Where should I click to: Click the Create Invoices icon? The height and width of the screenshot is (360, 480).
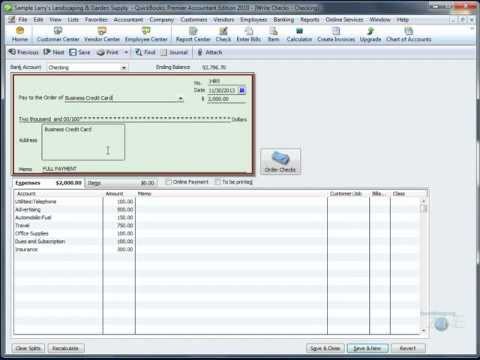[336, 35]
